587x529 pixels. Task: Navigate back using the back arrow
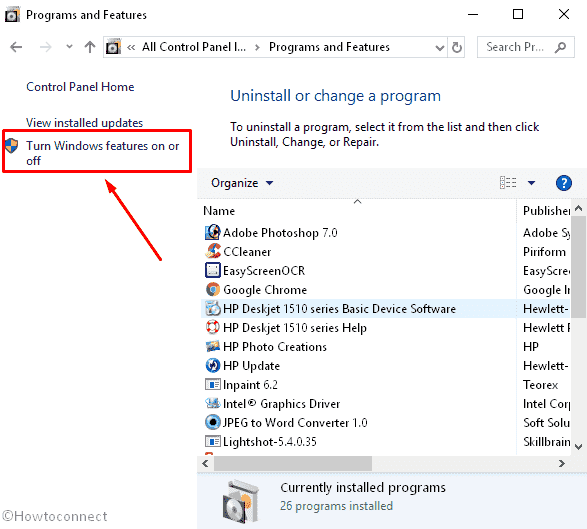pos(16,47)
